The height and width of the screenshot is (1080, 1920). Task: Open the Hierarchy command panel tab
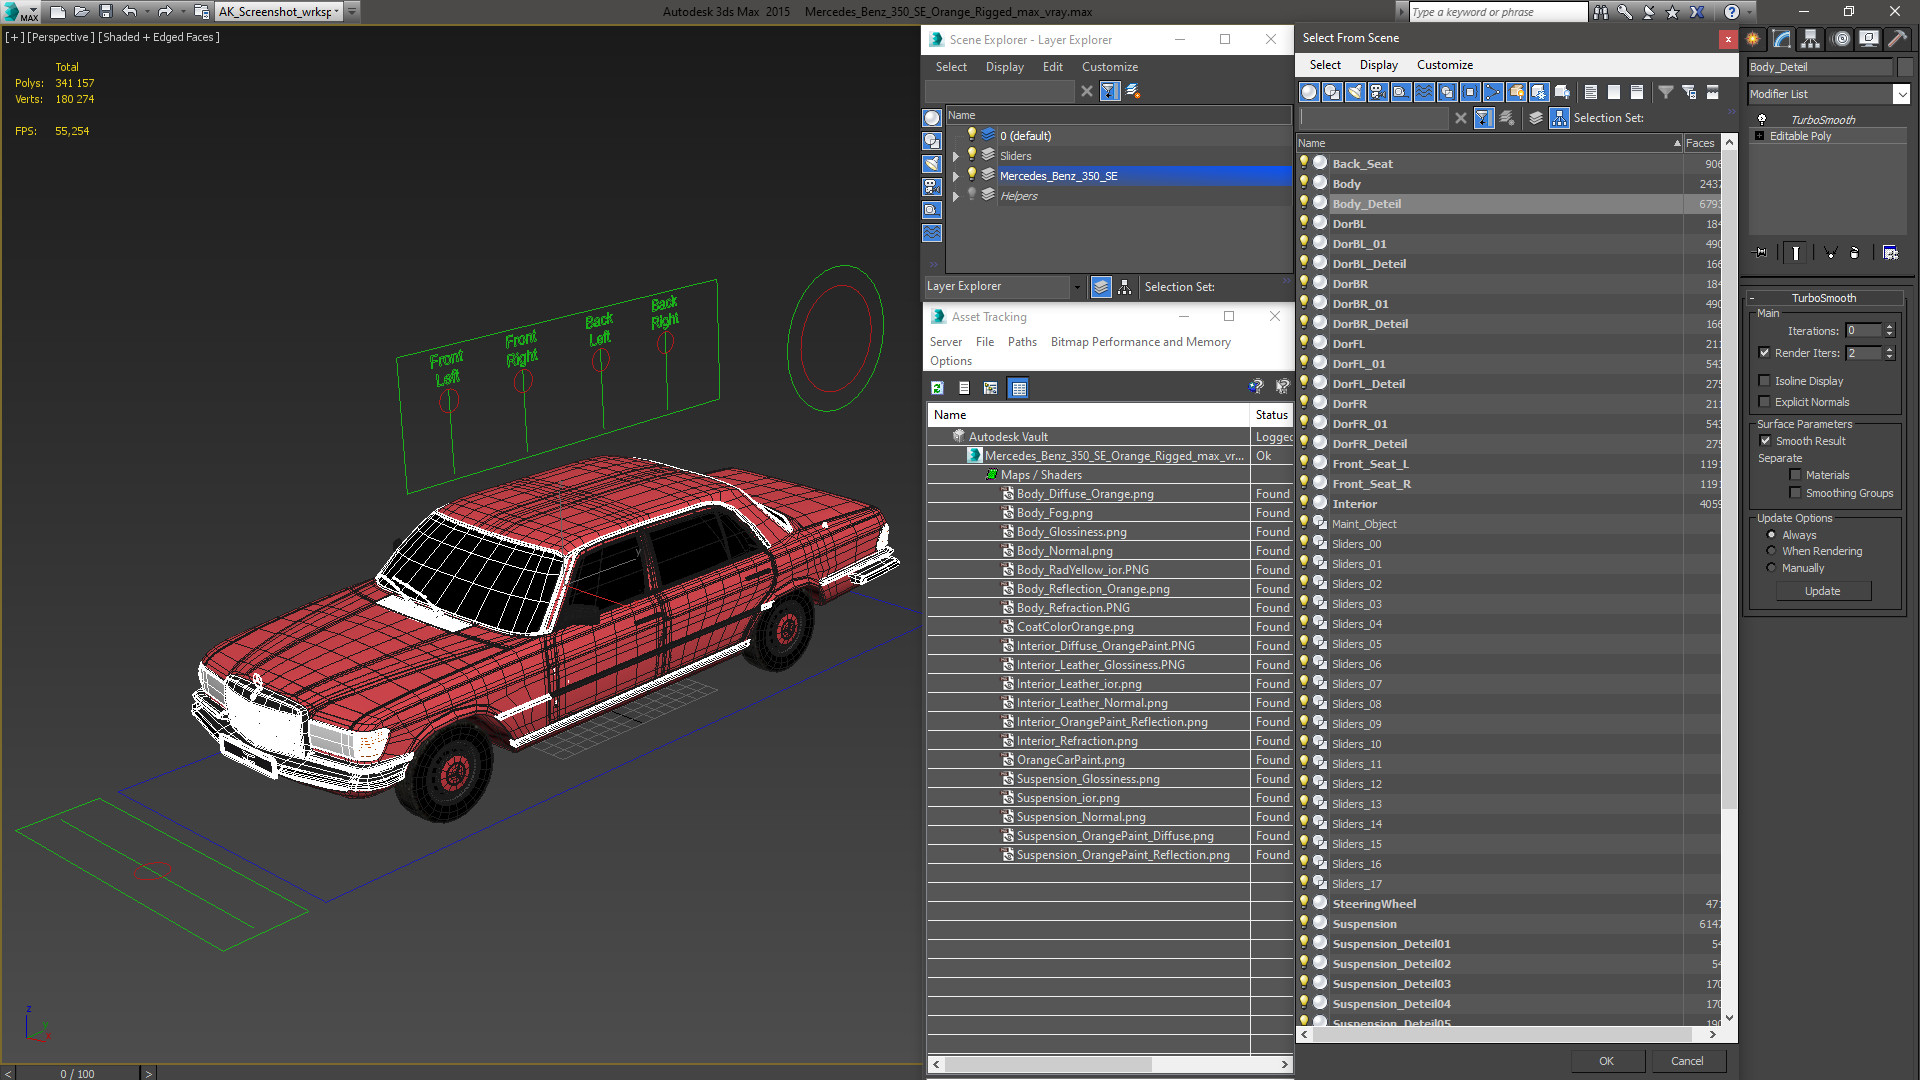tap(1810, 39)
